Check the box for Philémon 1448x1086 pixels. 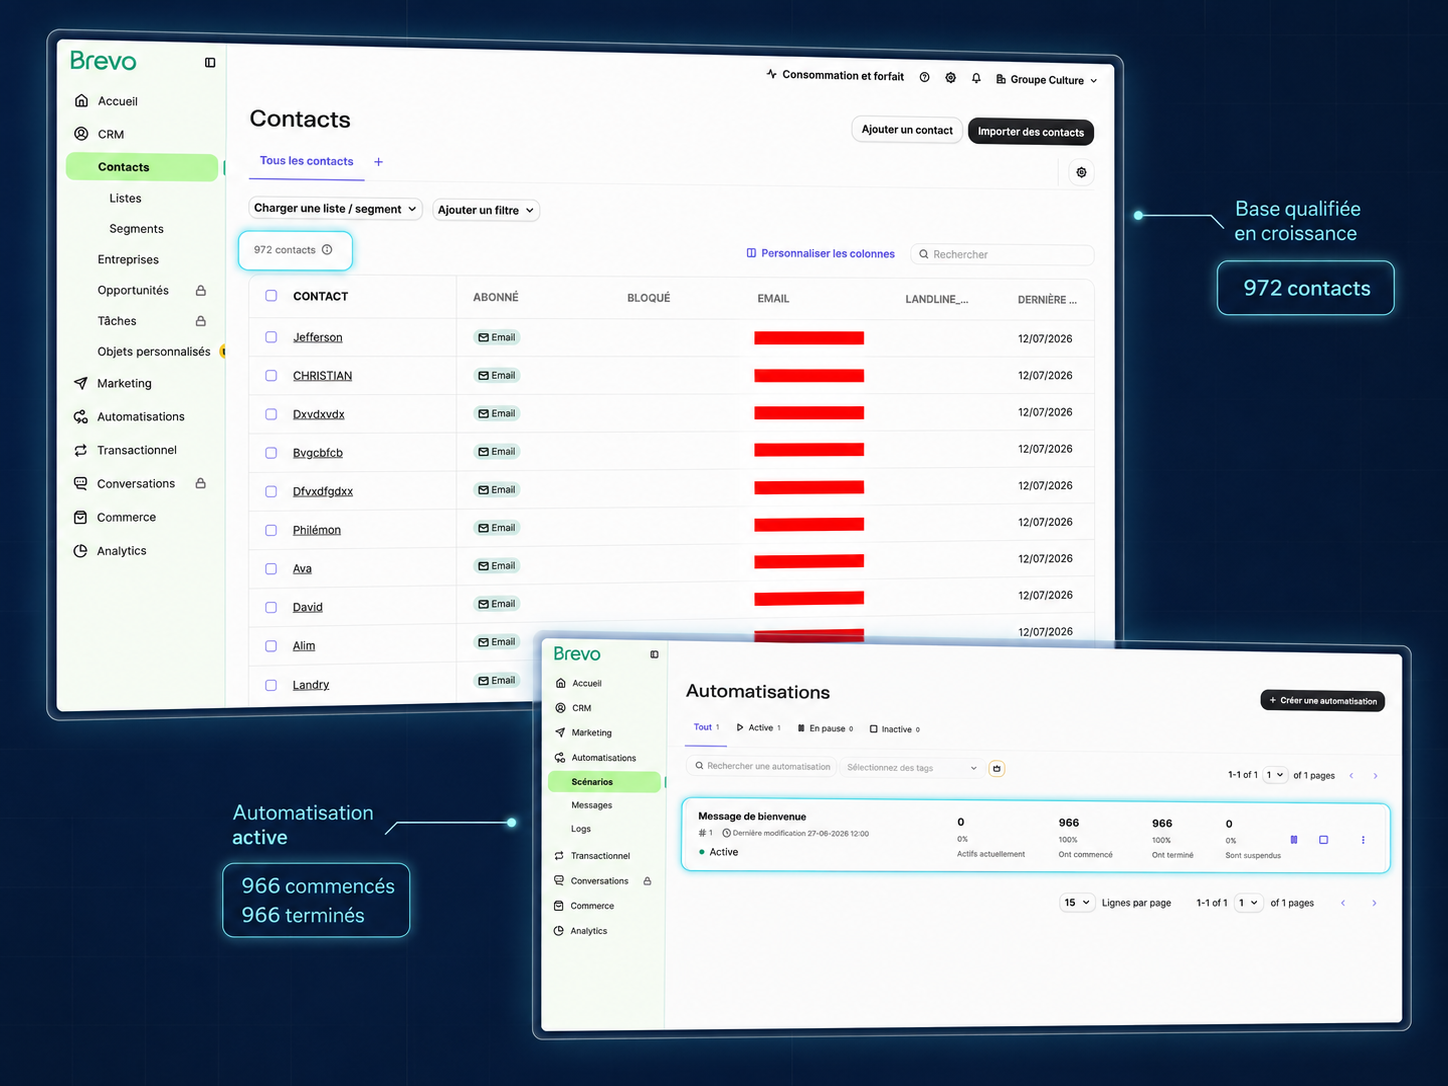271,530
